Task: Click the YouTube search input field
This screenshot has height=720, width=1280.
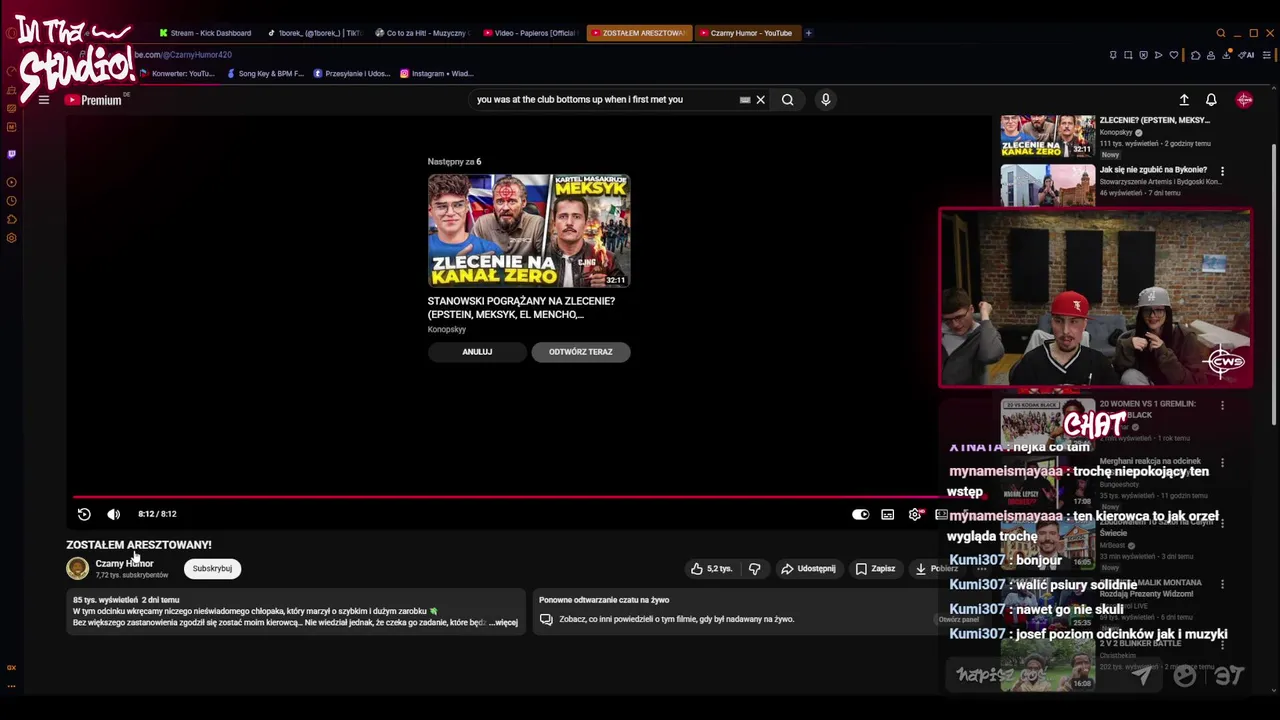Action: click(605, 100)
